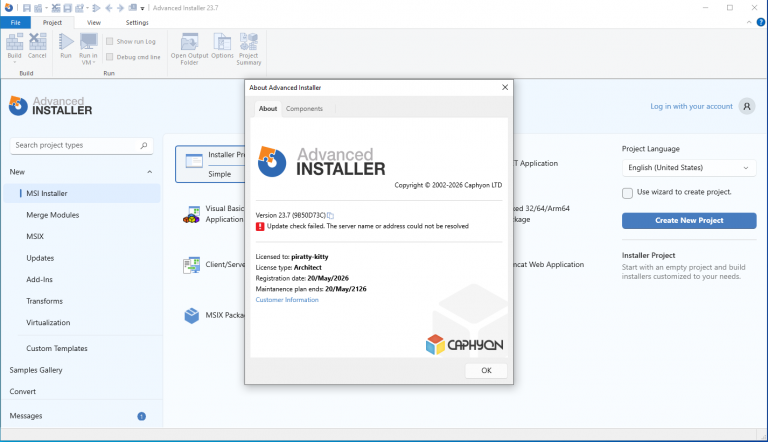Viewport: 768px width, 442px height.
Task: Select the Installer Project Simple tile
Action: [211, 164]
